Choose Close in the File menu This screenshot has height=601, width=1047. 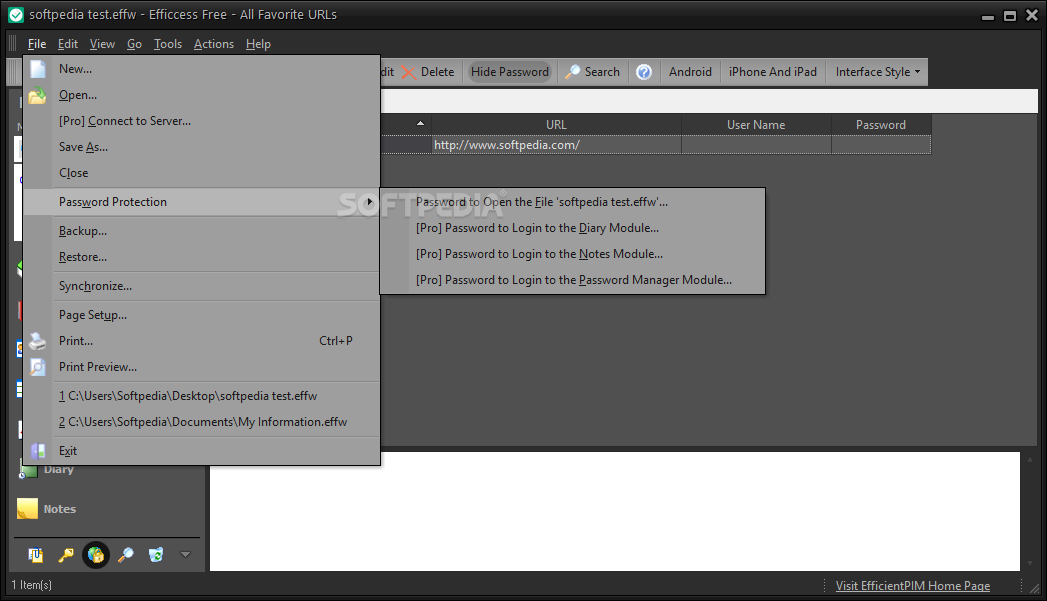pyautogui.click(x=202, y=174)
